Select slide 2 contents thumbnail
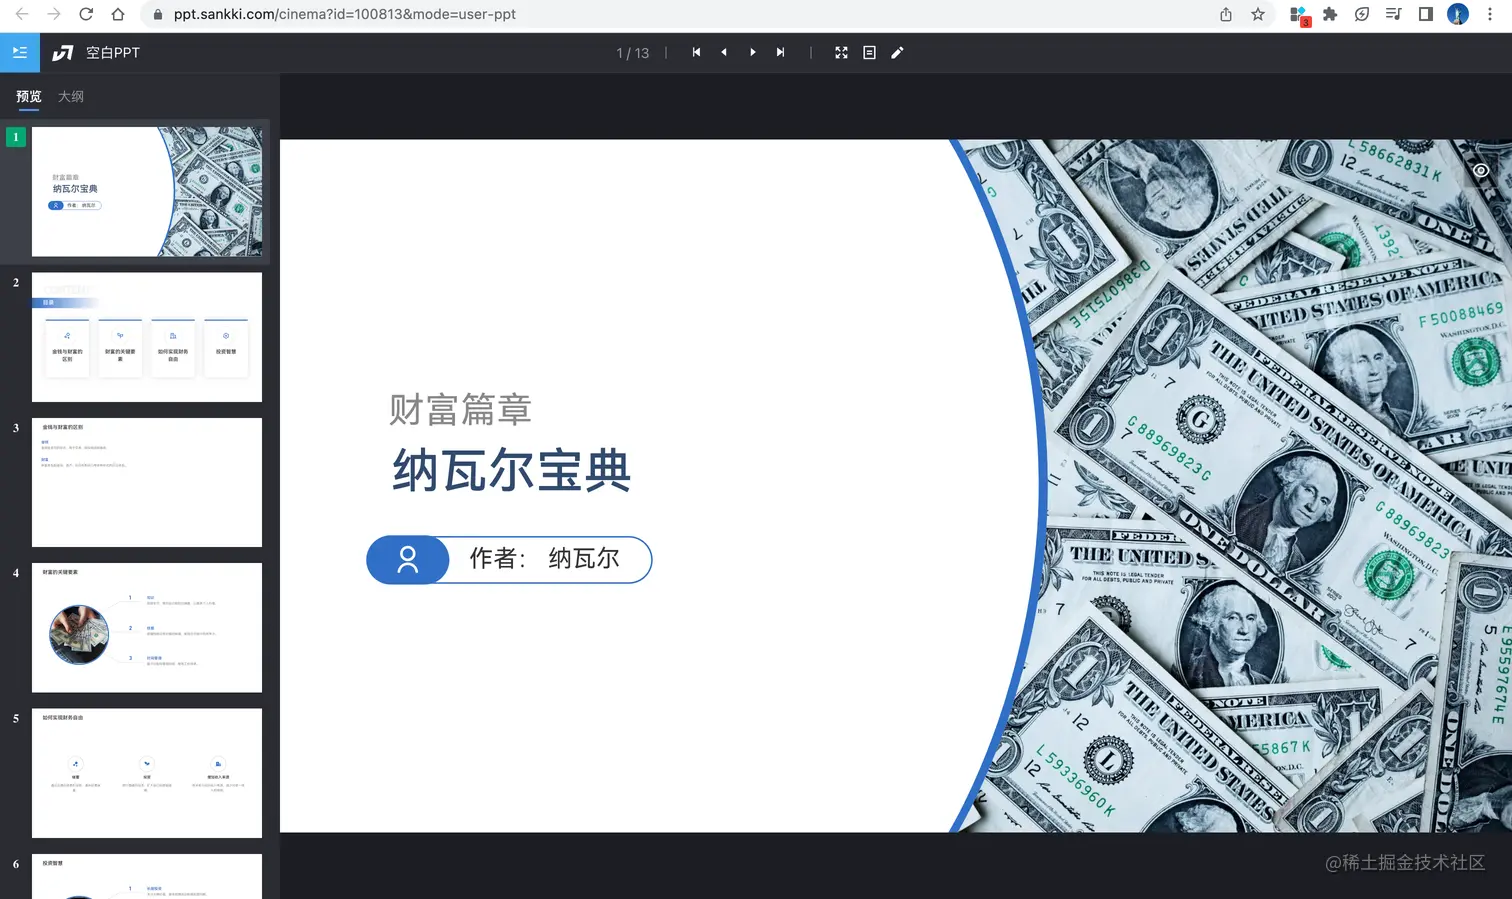The image size is (1512, 899). point(147,337)
